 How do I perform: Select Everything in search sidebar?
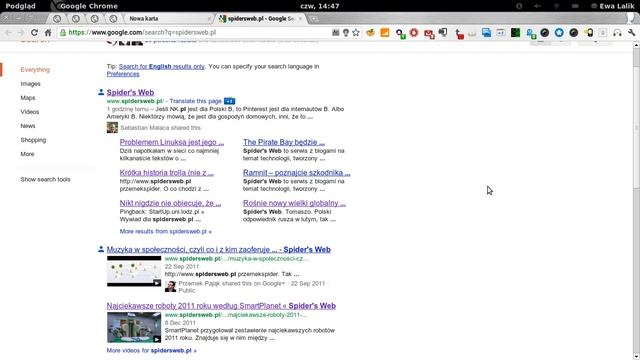pos(35,70)
